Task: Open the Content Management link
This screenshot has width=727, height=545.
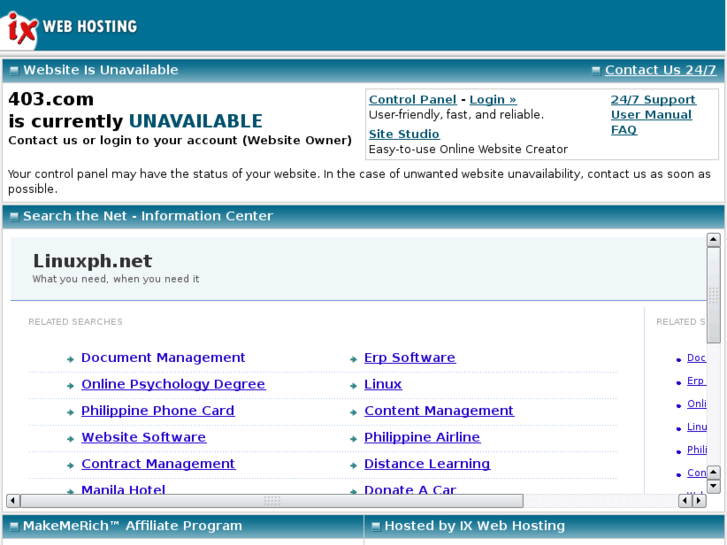Action: pos(439,411)
